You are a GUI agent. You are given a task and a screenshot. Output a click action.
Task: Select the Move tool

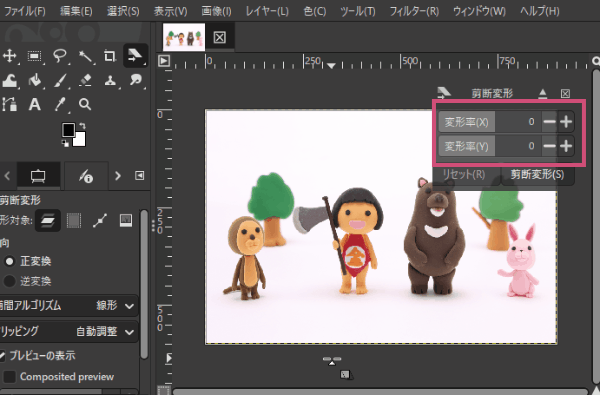[10, 56]
